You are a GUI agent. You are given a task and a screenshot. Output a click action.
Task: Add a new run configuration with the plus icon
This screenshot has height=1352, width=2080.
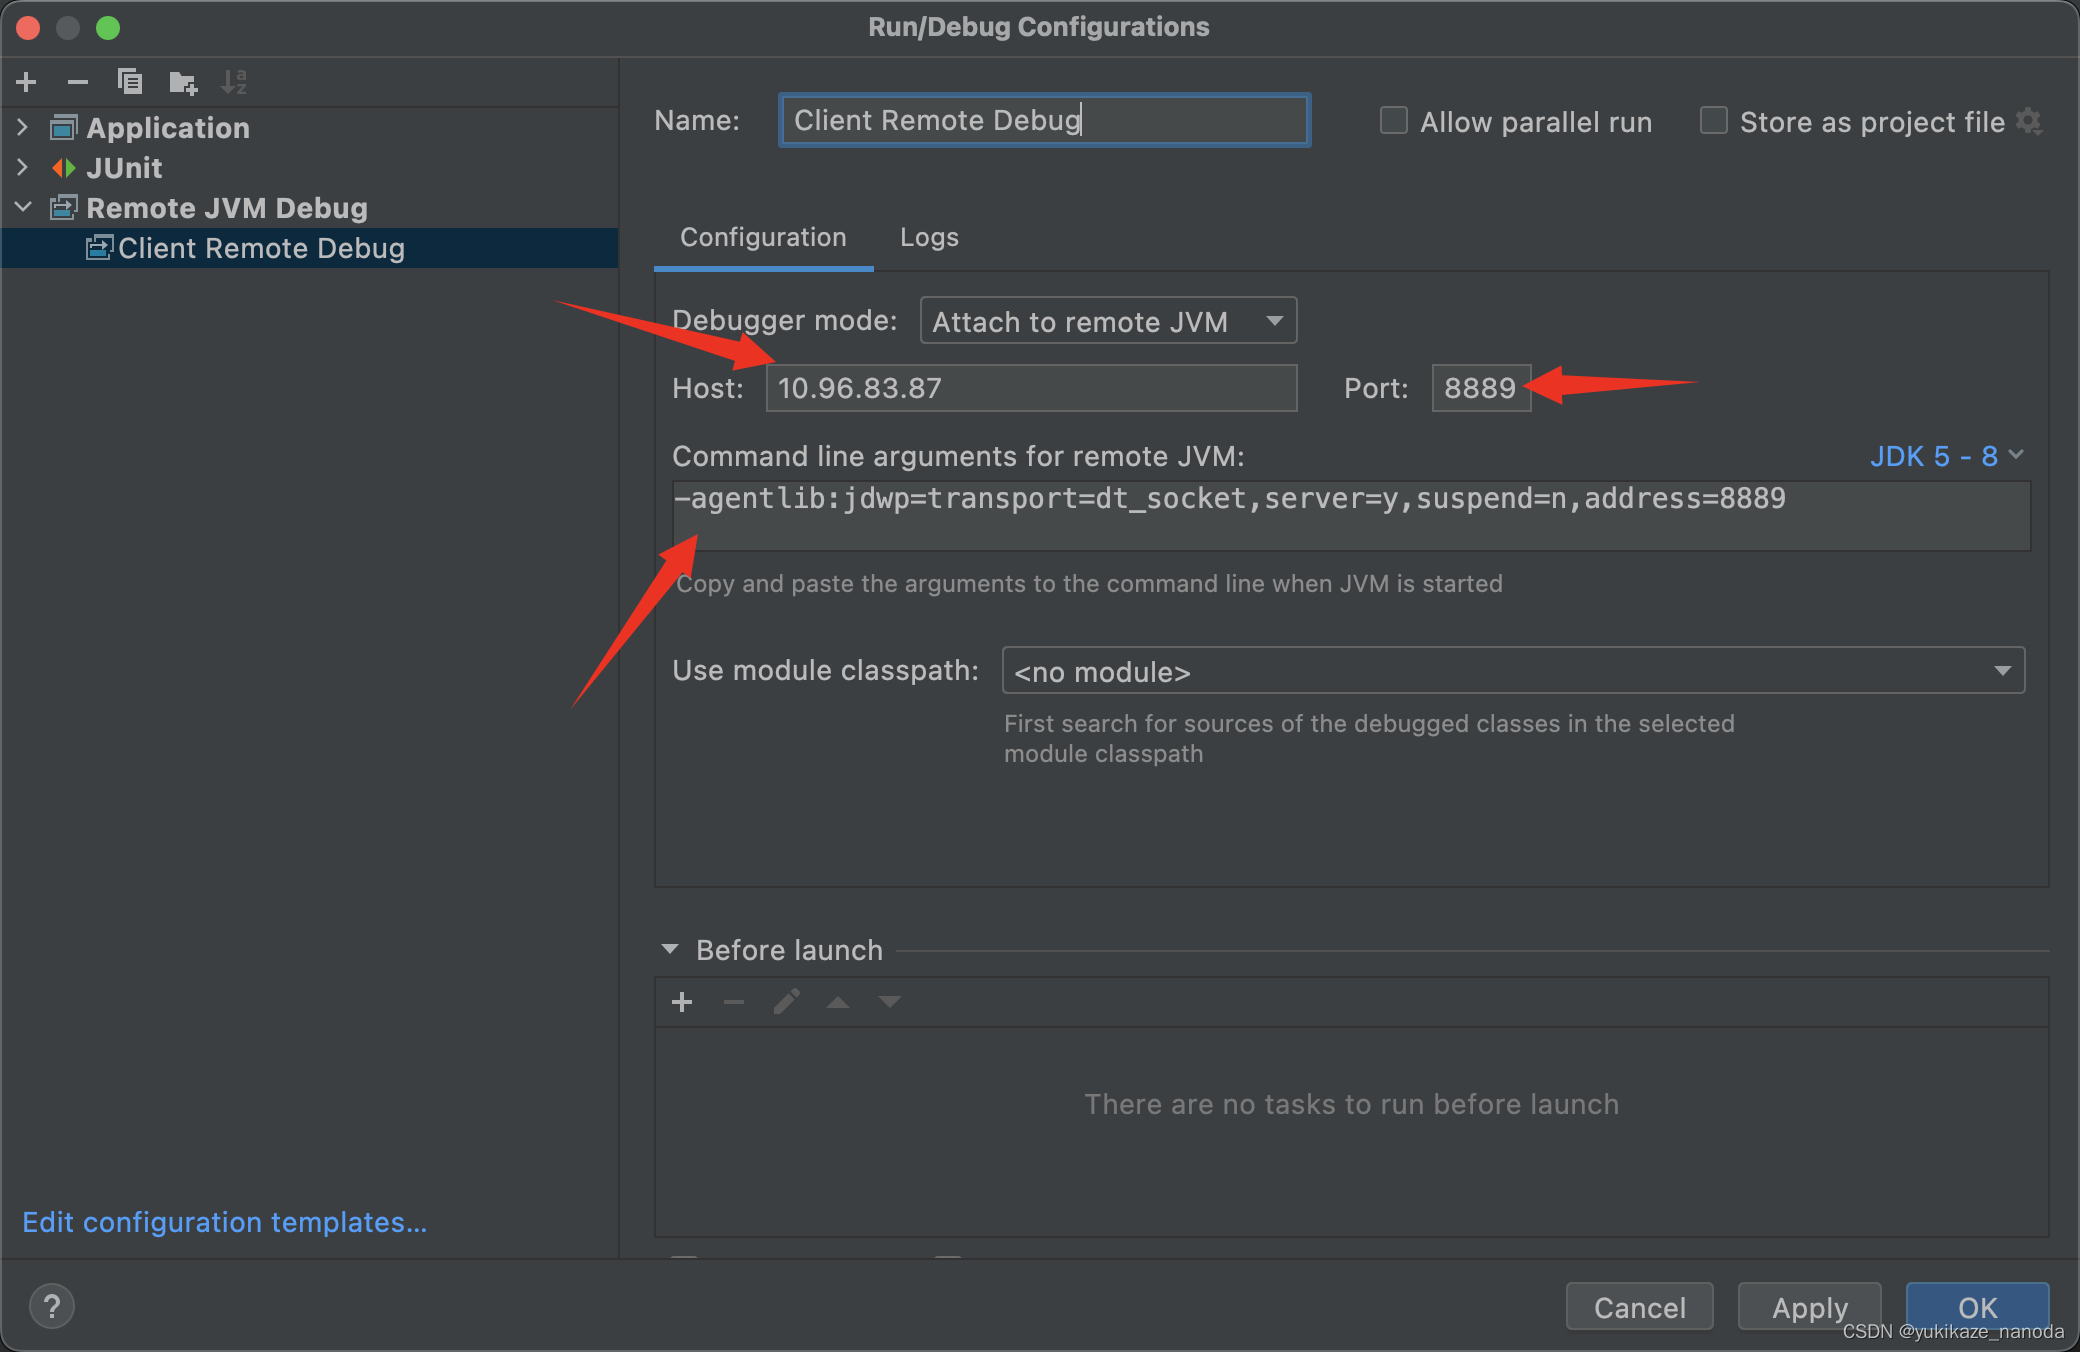point(25,82)
